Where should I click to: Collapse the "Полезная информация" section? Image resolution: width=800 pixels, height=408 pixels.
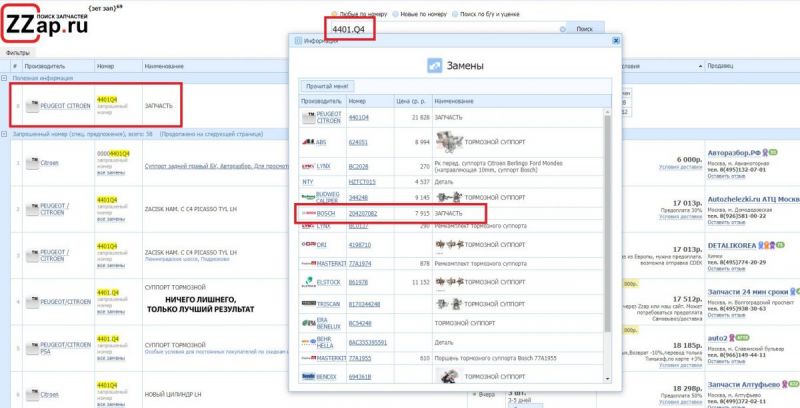click(4, 77)
